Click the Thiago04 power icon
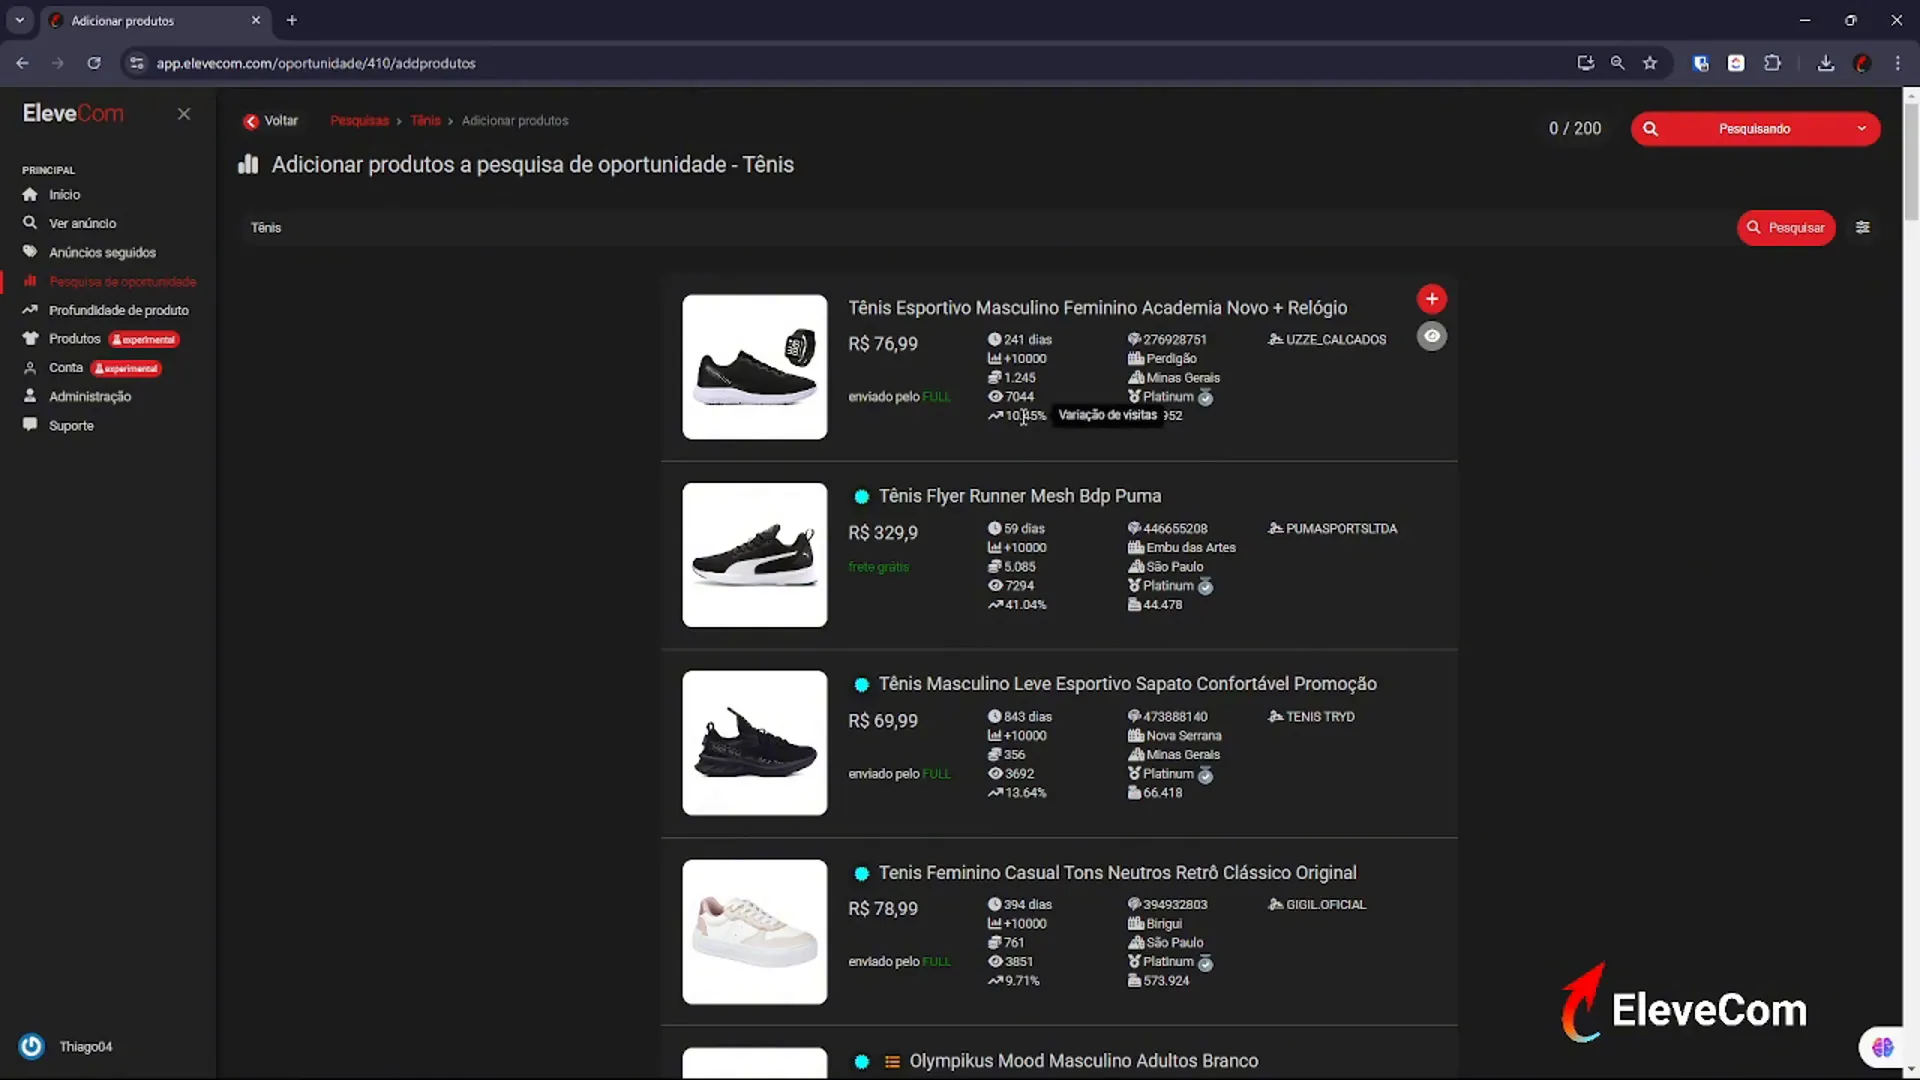Screen dimensions: 1920x1080 point(32,1046)
